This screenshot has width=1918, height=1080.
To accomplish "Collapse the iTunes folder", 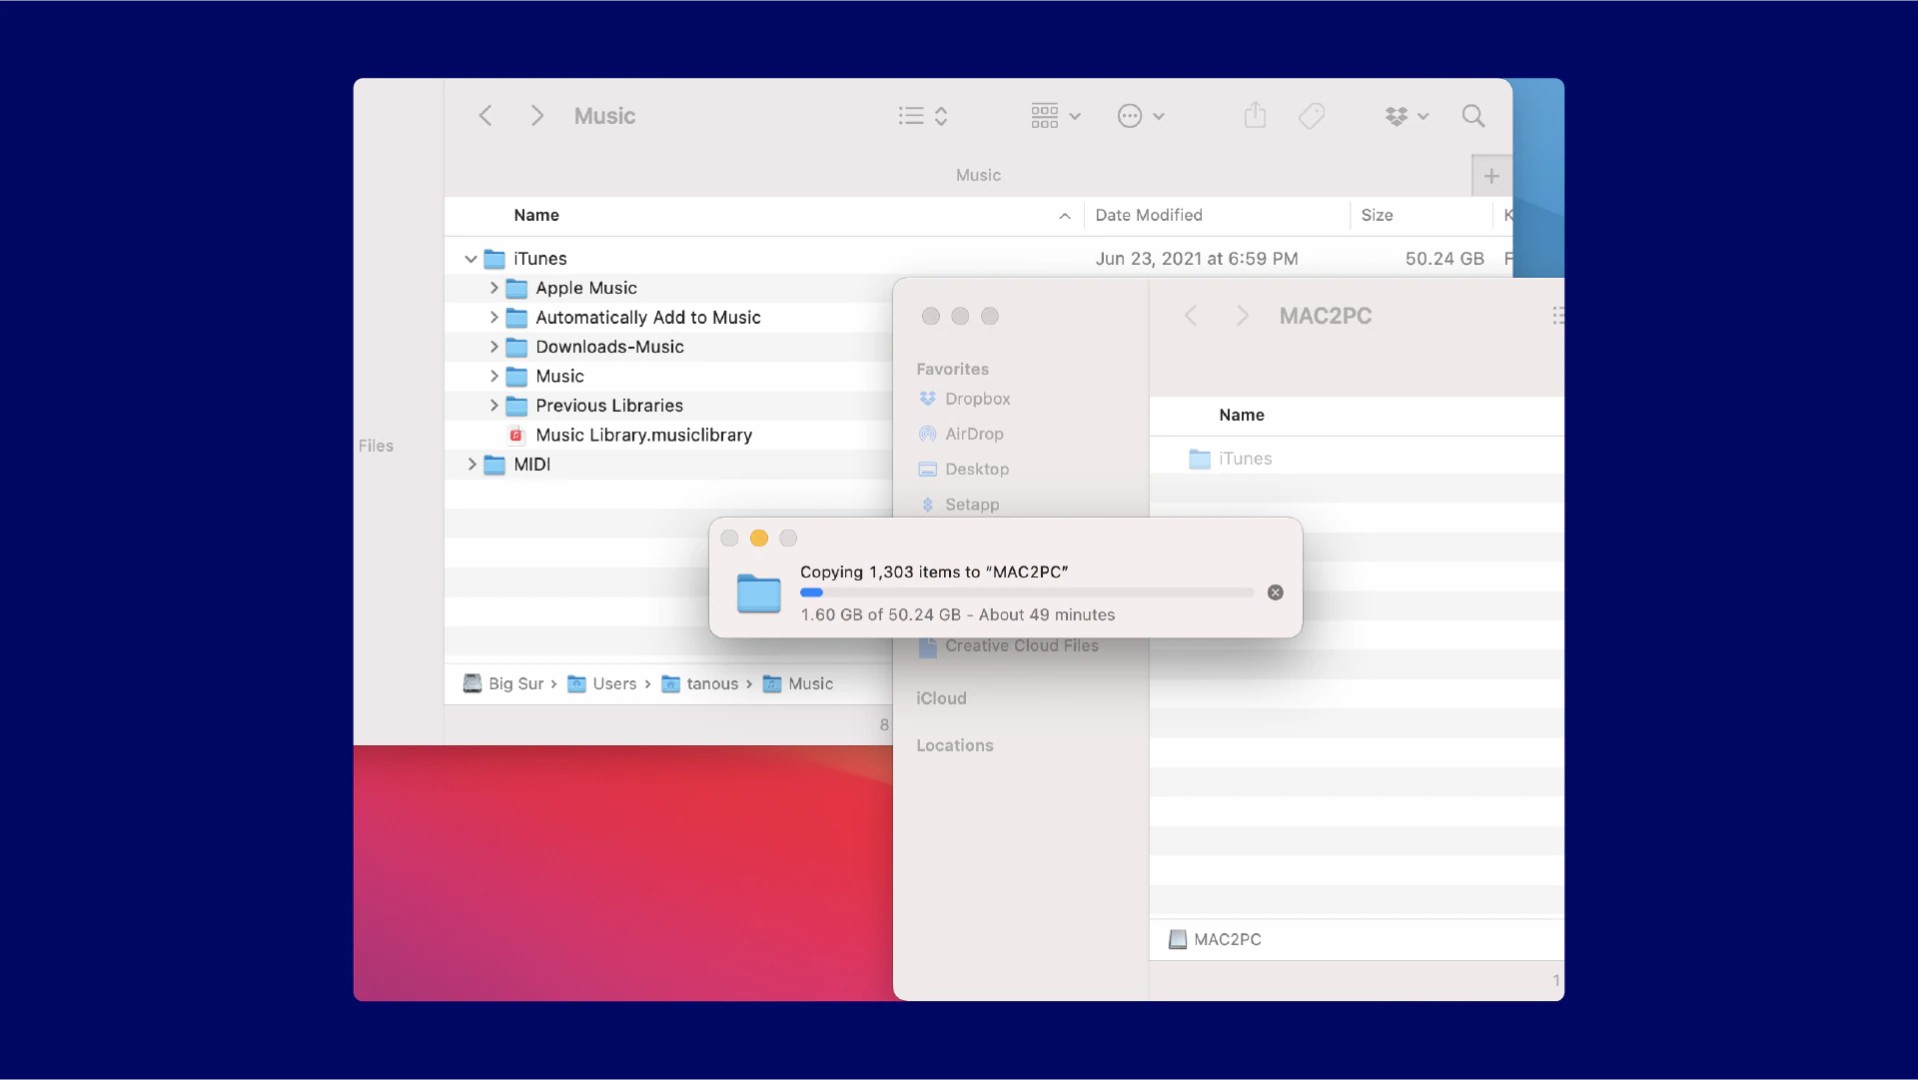I will click(x=471, y=259).
